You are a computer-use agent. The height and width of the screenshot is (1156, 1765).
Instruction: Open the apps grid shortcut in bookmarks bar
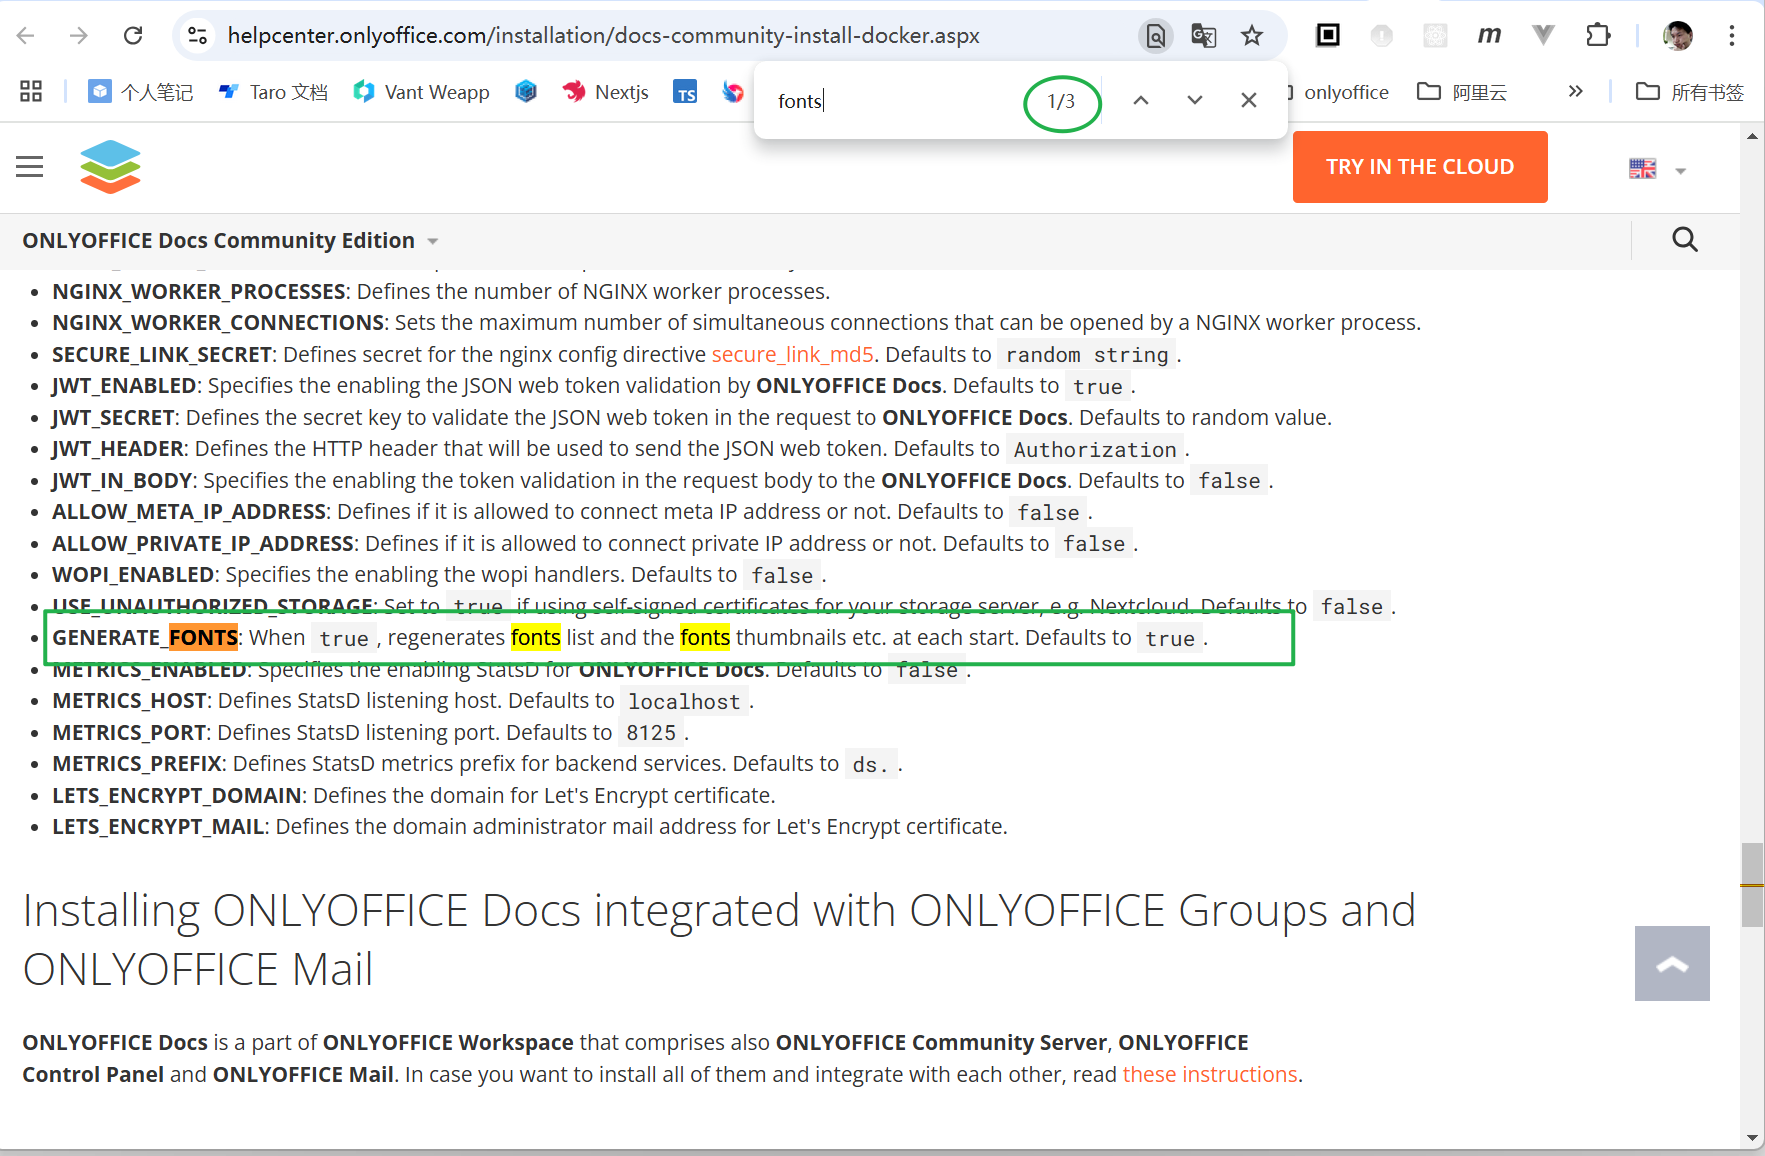click(x=31, y=92)
